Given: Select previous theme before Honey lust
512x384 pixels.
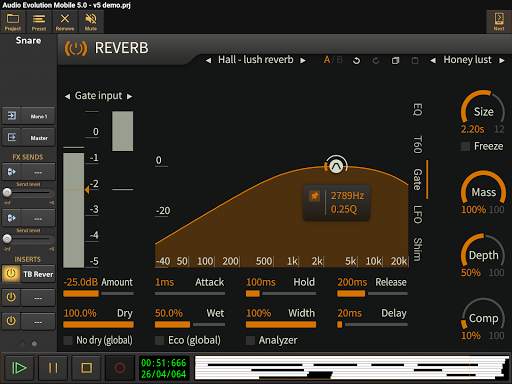Looking at the screenshot, I should tap(433, 60).
